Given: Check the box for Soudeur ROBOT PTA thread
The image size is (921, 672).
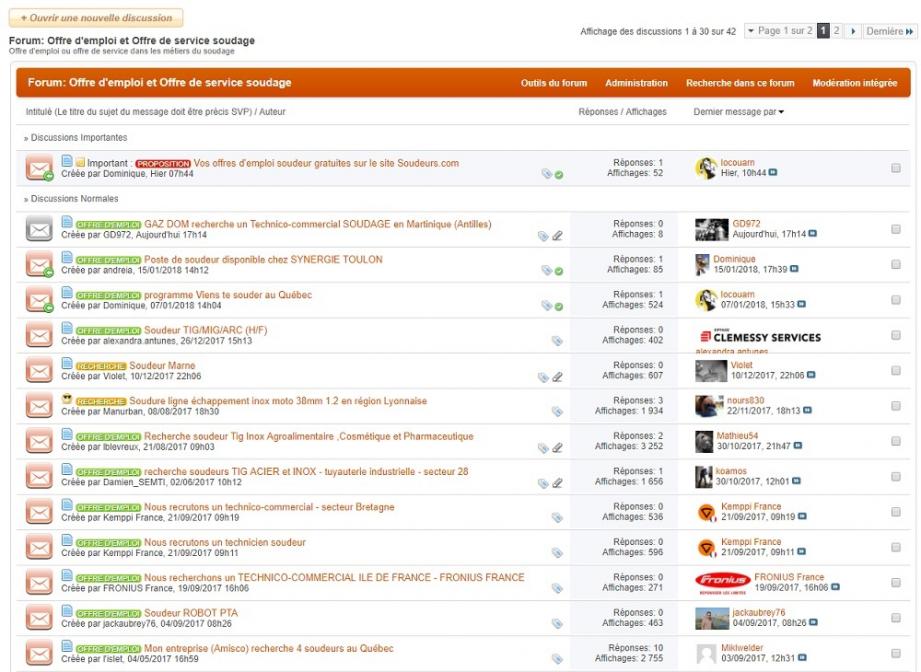Looking at the screenshot, I should [x=895, y=618].
